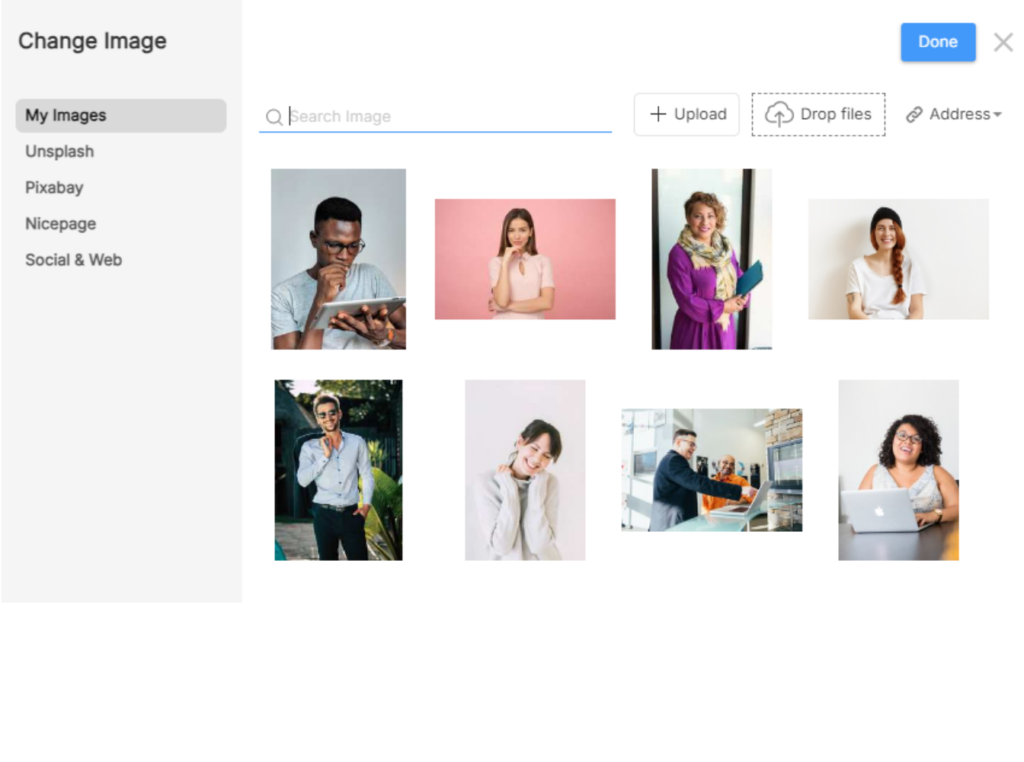Click the cloud upload icon

[779, 115]
